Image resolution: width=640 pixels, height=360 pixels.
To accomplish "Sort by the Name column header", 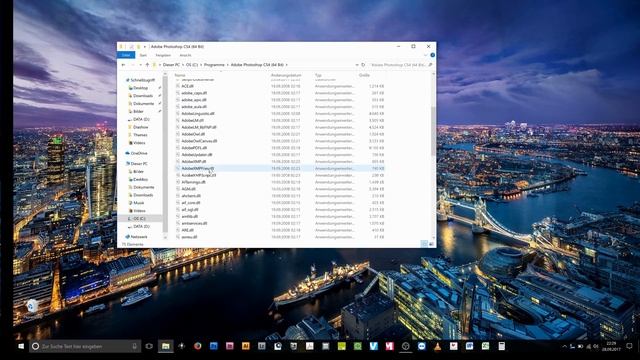I will 180,75.
